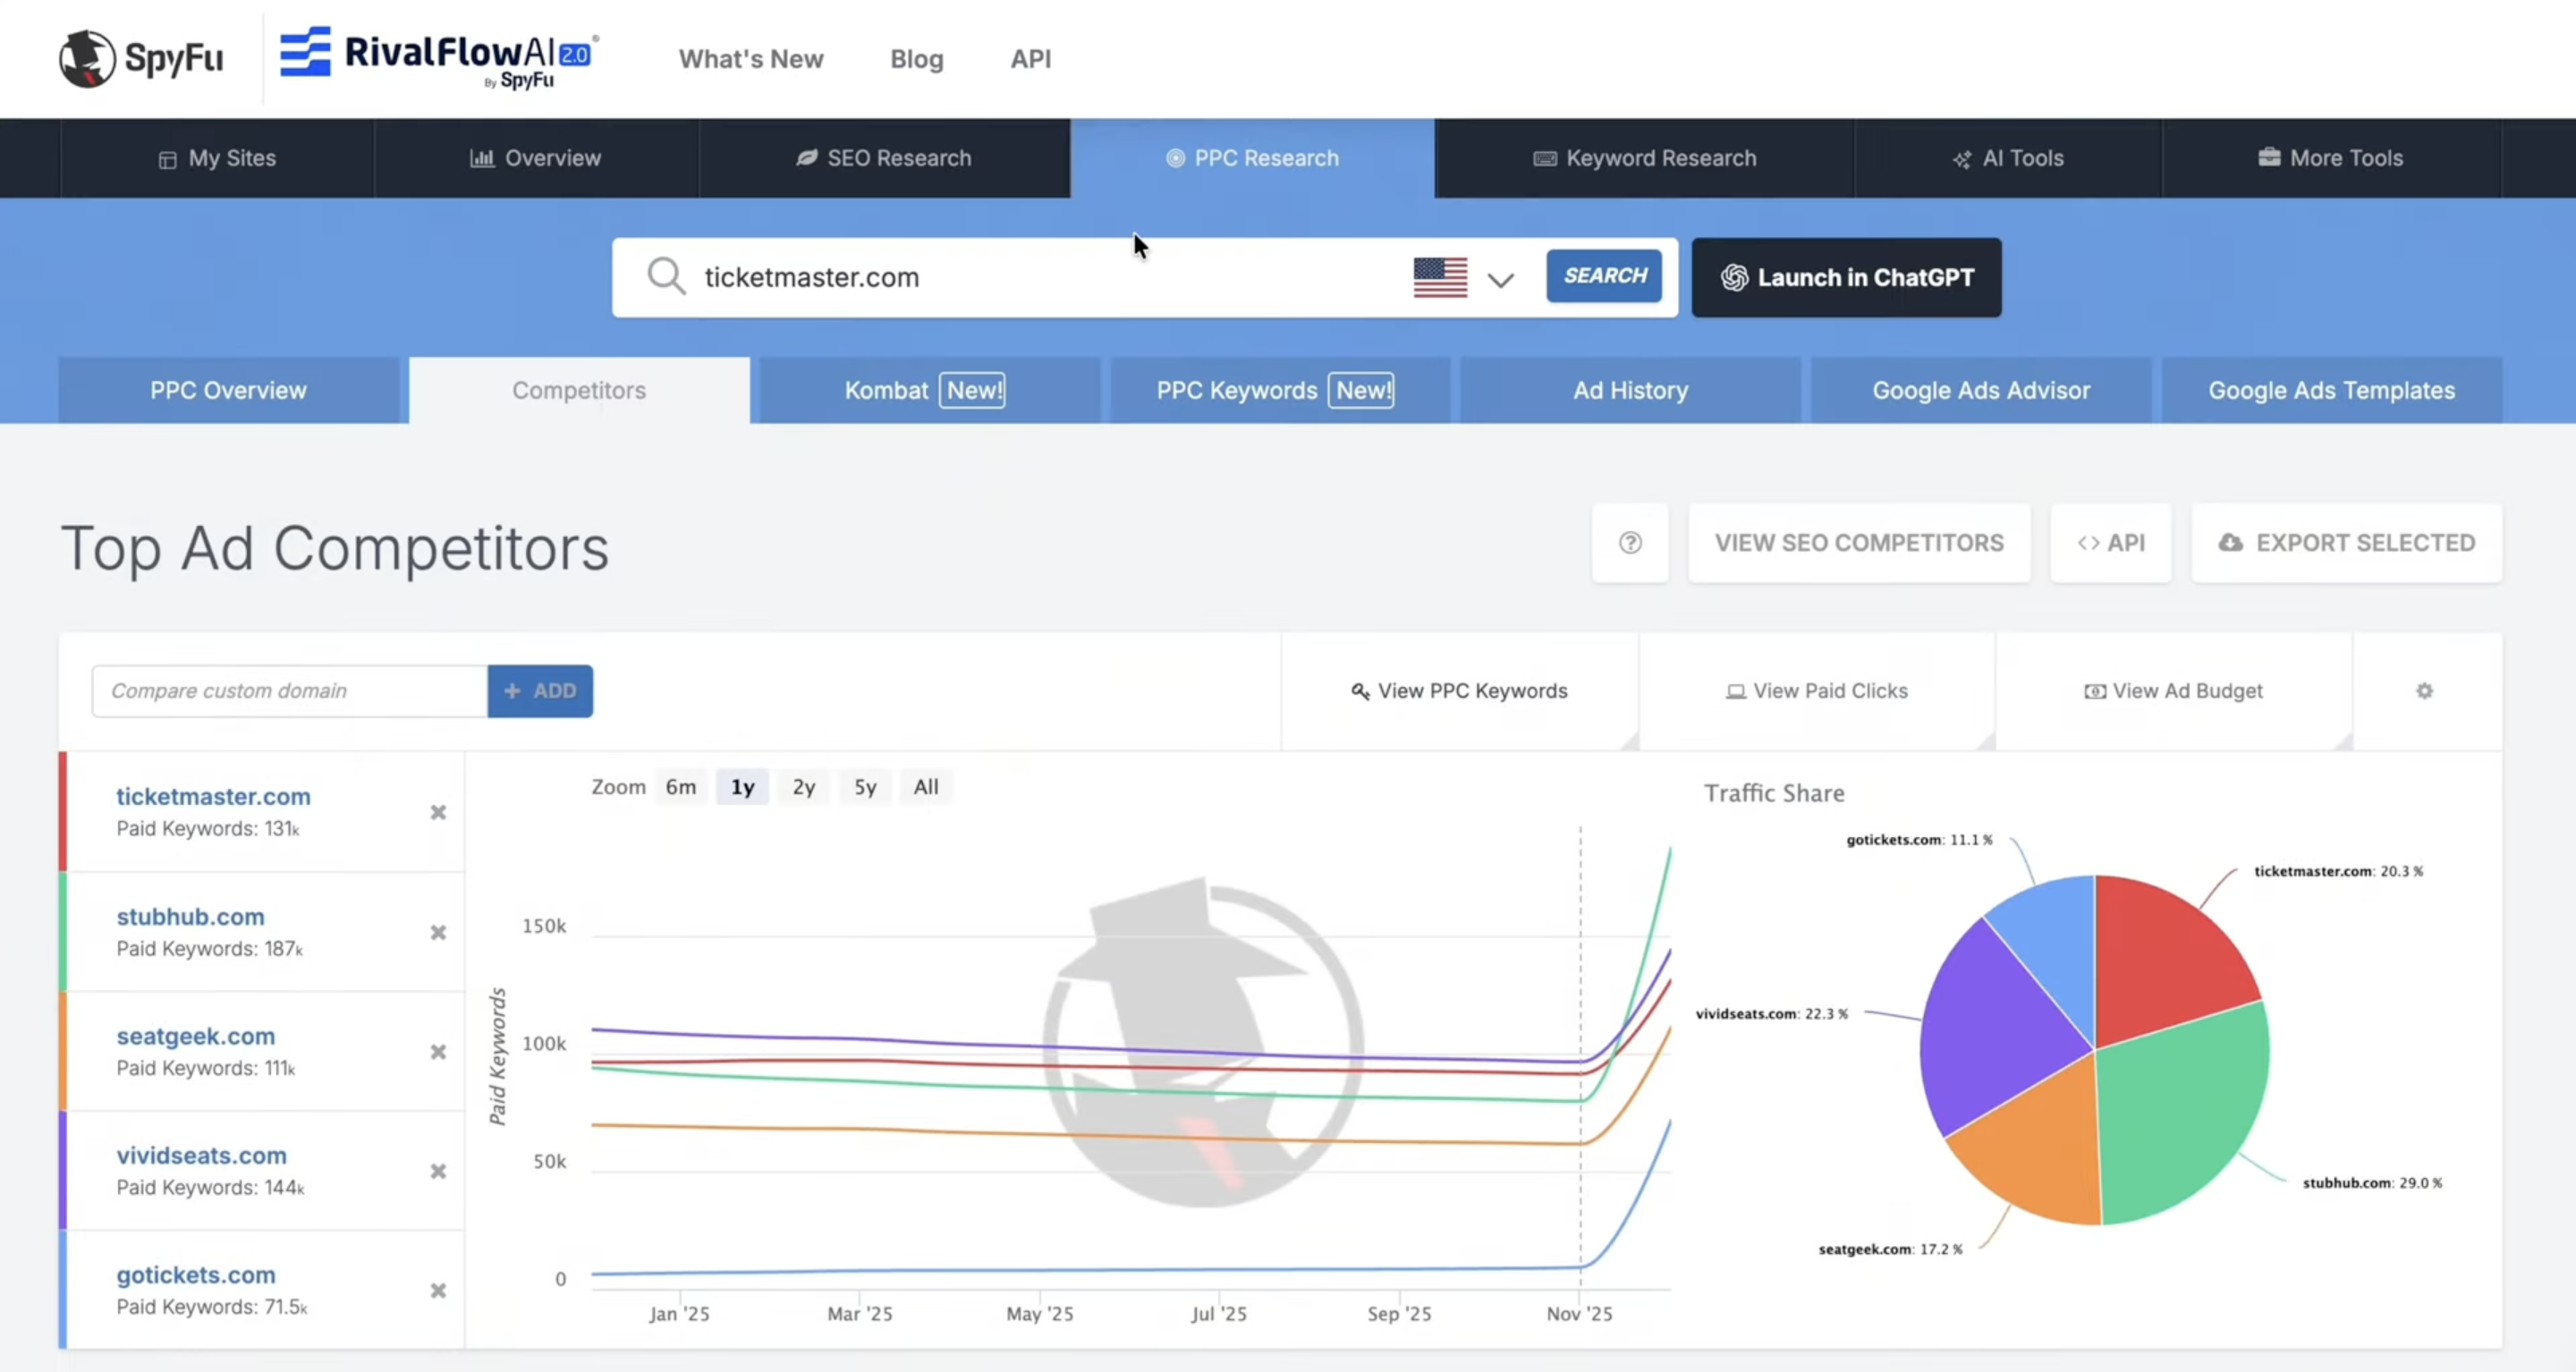This screenshot has height=1372, width=2576.
Task: Set chart zoom to All
Action: 926,787
